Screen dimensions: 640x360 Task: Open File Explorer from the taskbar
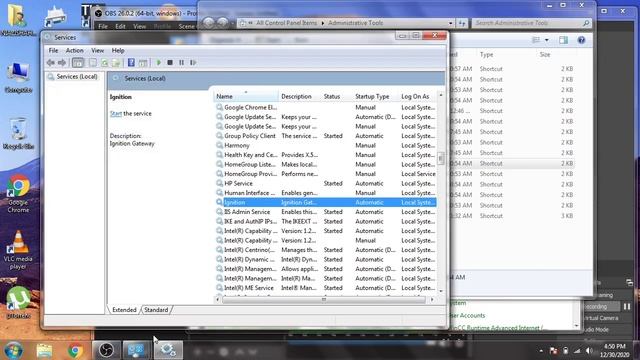(44, 350)
